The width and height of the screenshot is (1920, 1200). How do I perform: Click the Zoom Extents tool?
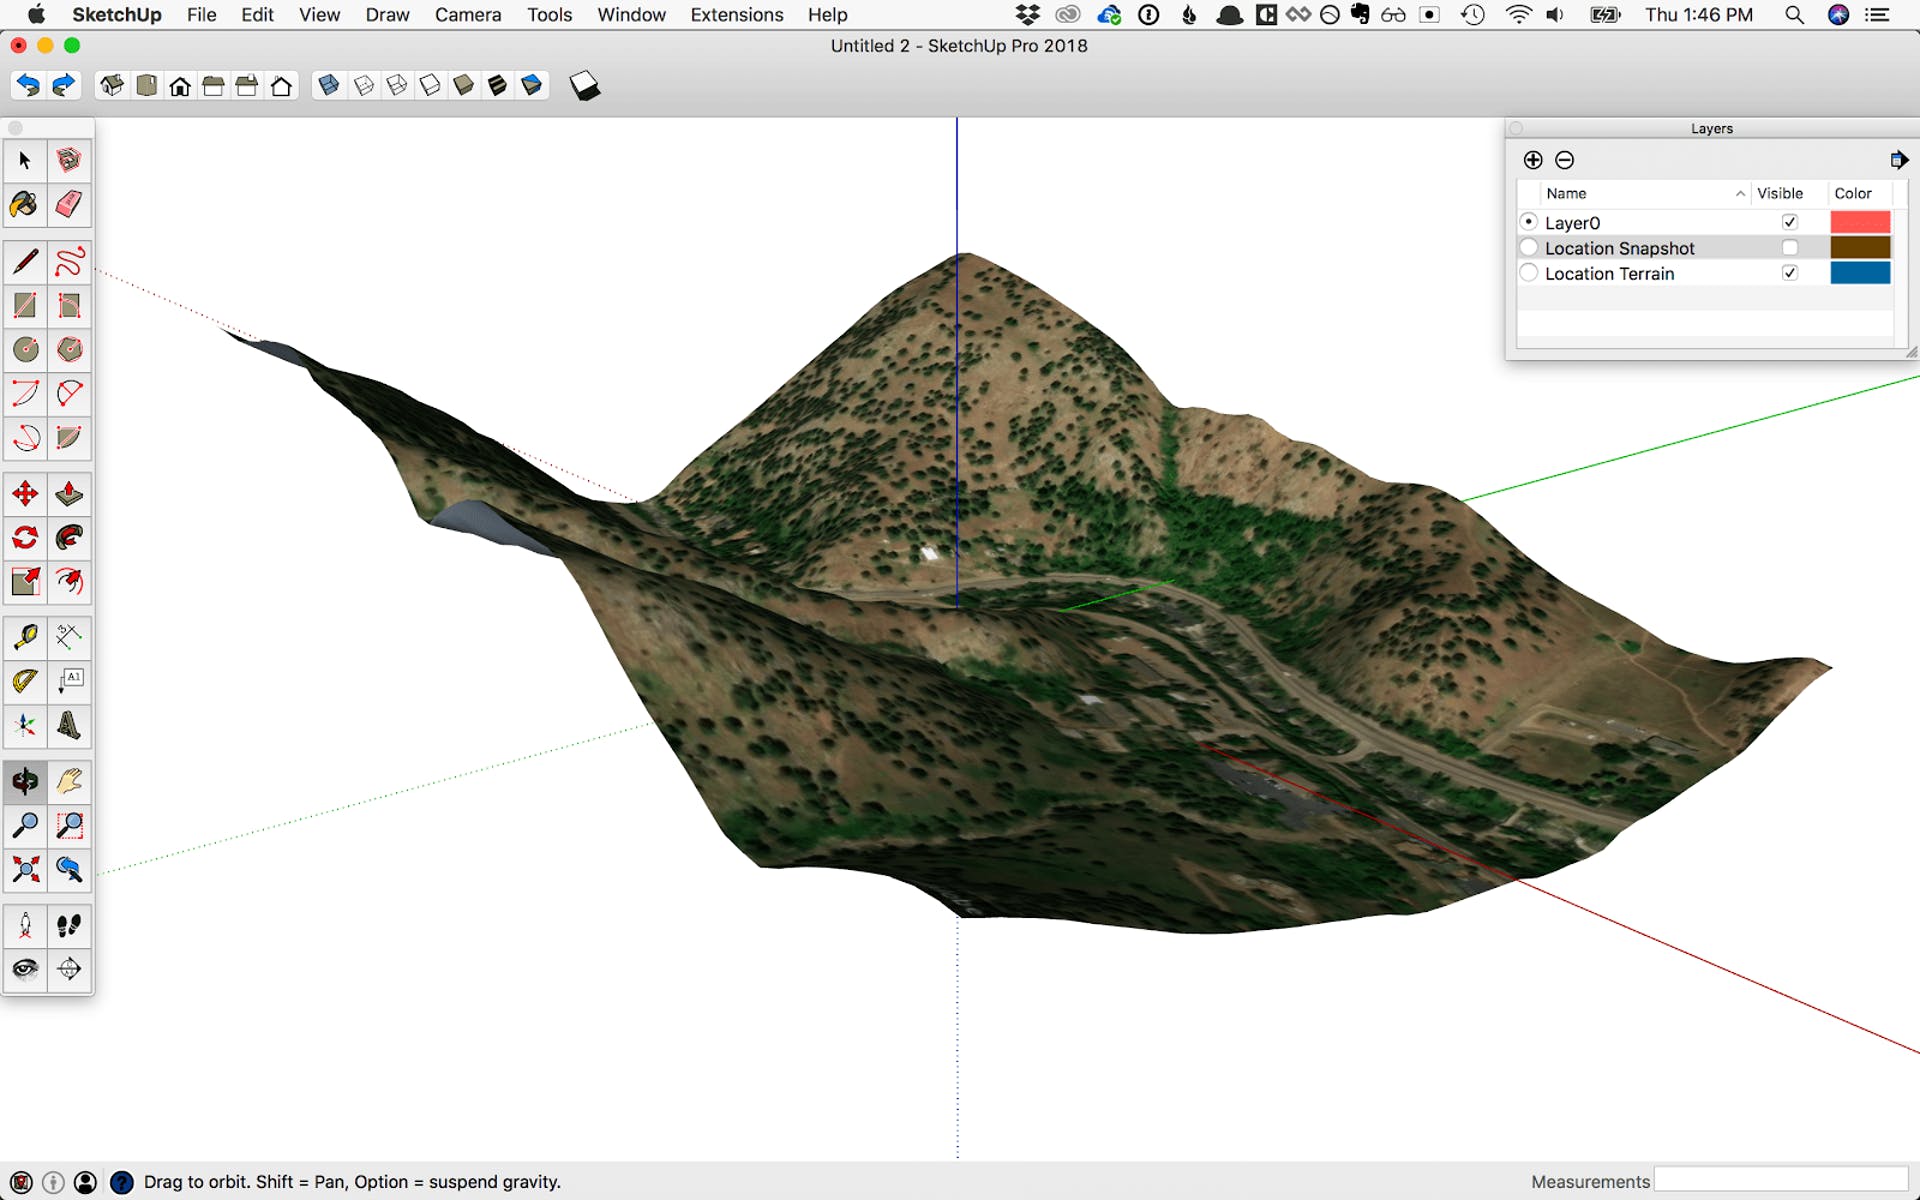coord(25,869)
